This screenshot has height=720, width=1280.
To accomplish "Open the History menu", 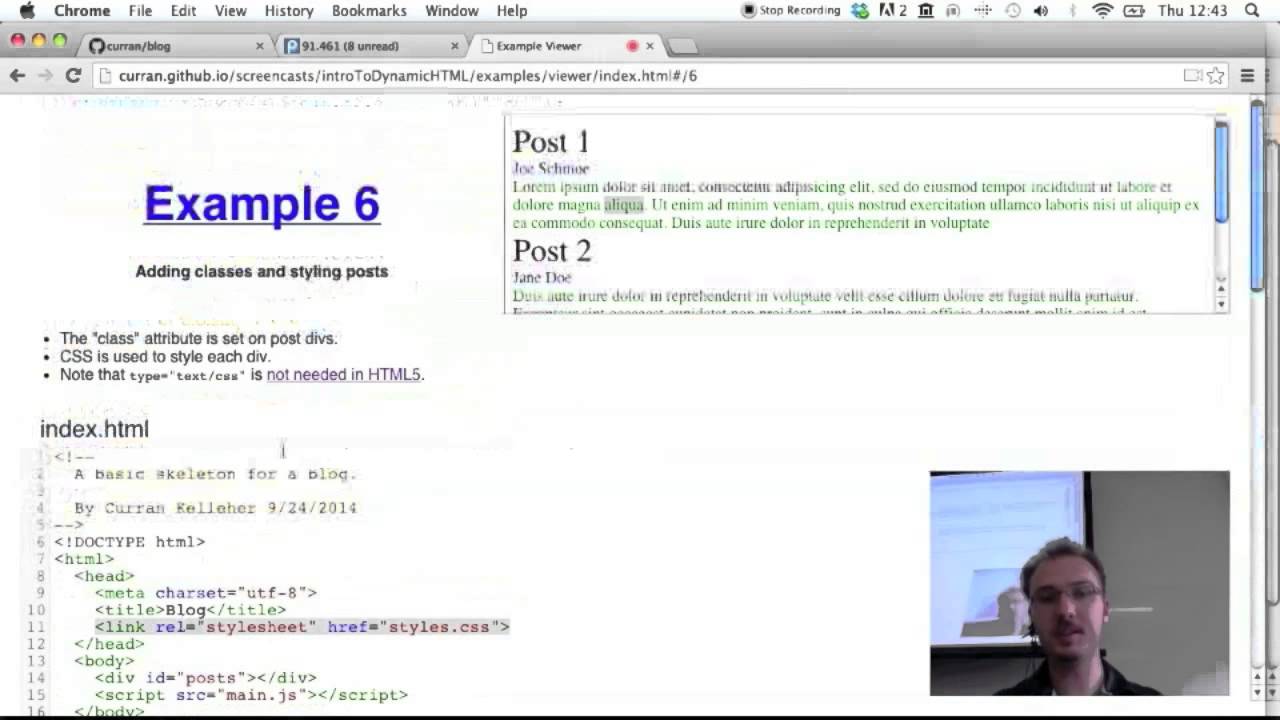I will click(x=289, y=10).
